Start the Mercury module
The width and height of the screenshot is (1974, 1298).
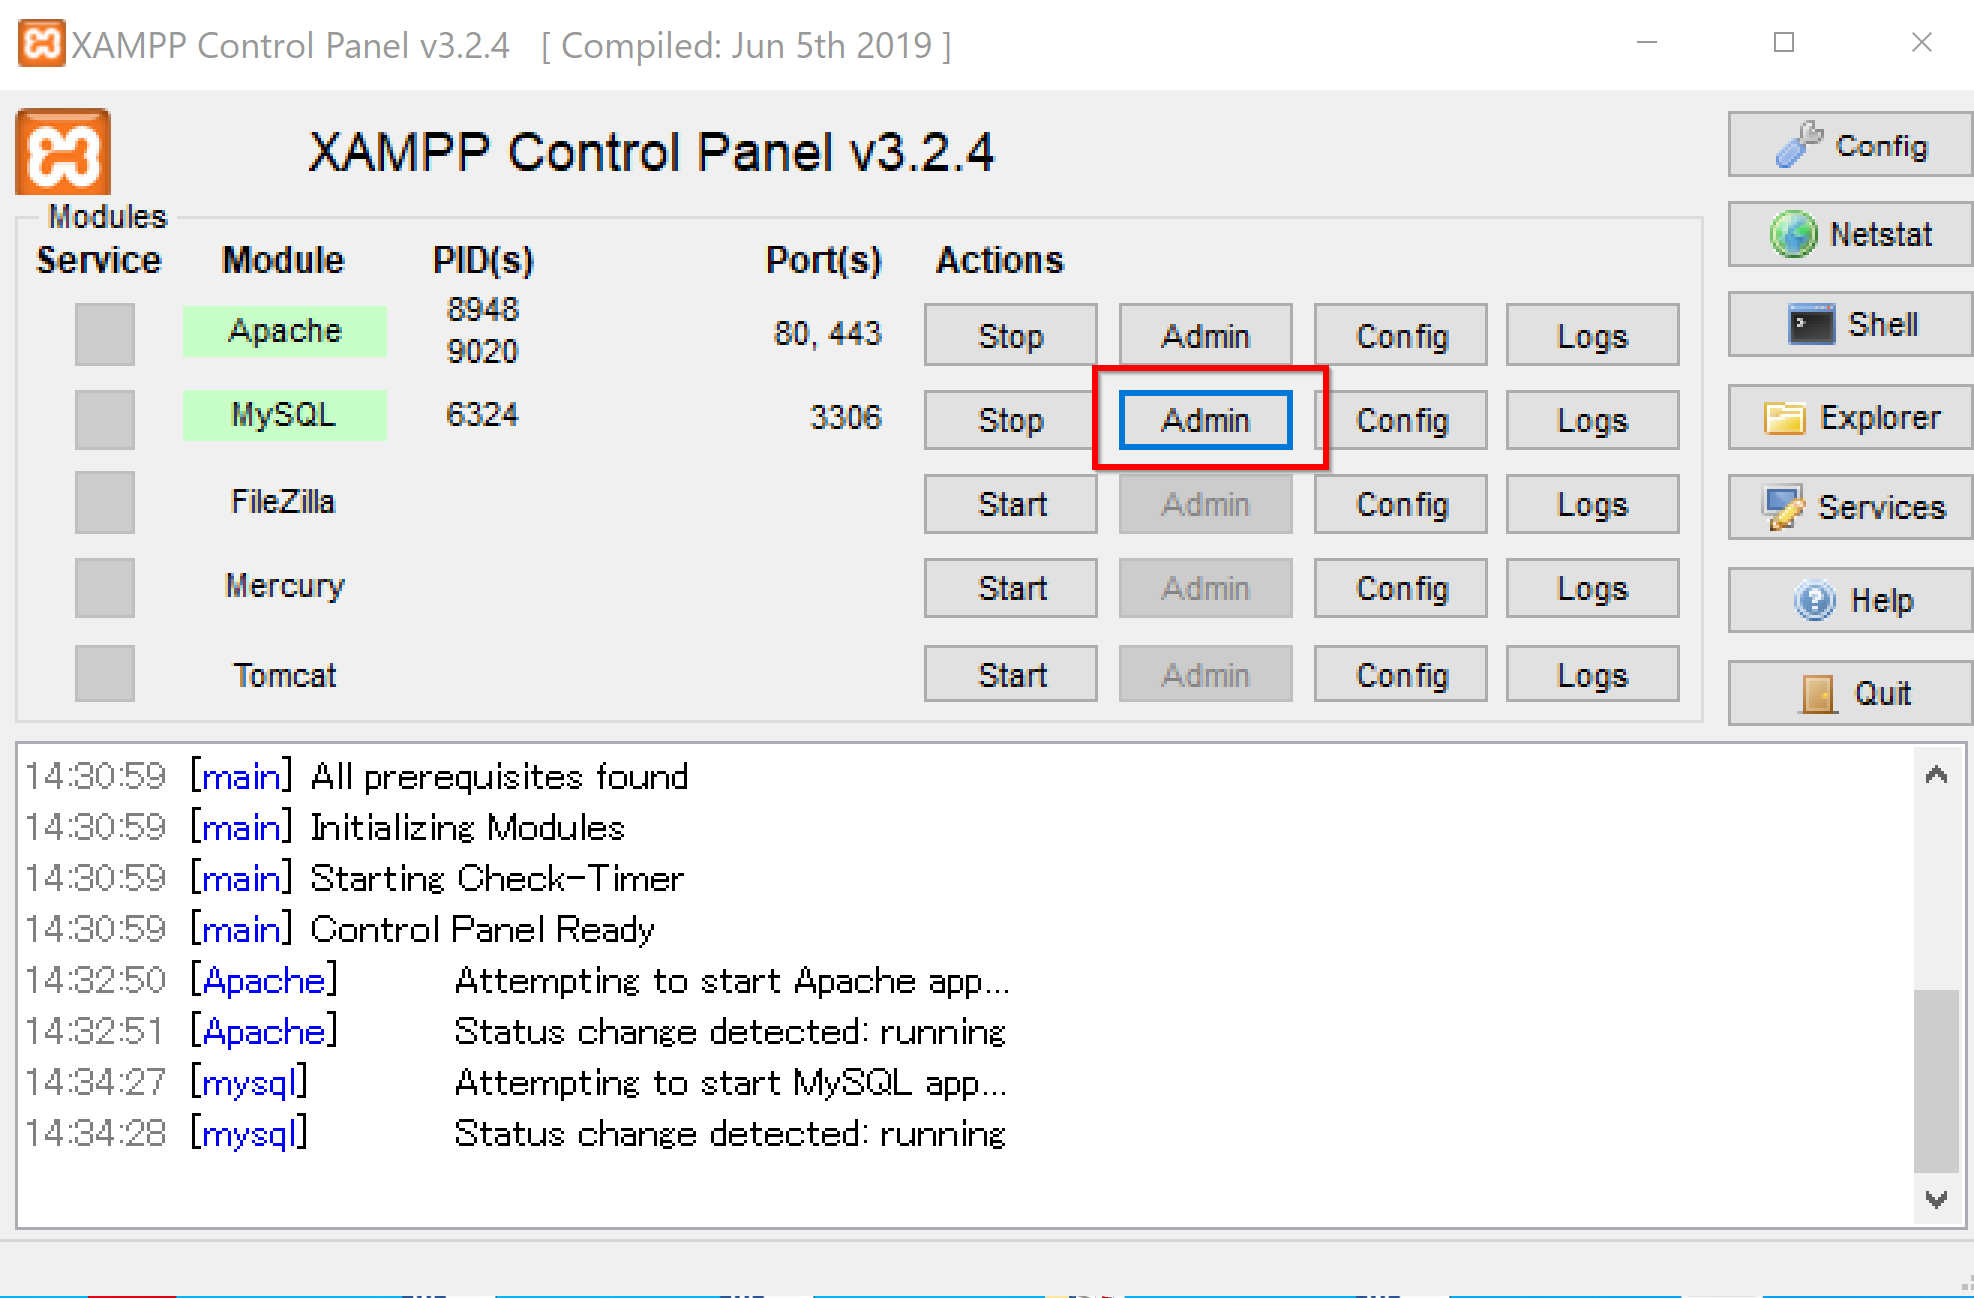tap(1011, 588)
